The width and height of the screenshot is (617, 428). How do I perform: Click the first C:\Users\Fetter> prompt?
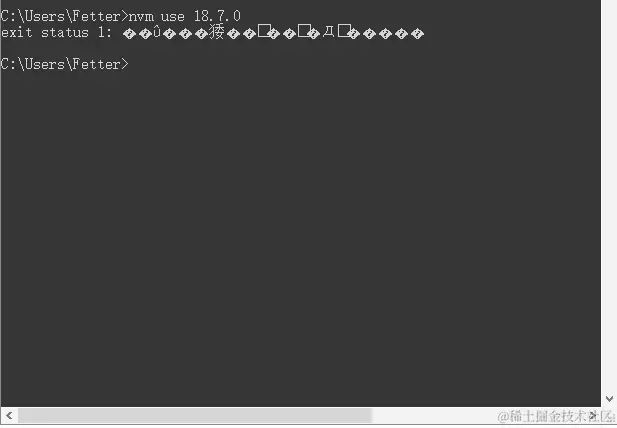65,17
